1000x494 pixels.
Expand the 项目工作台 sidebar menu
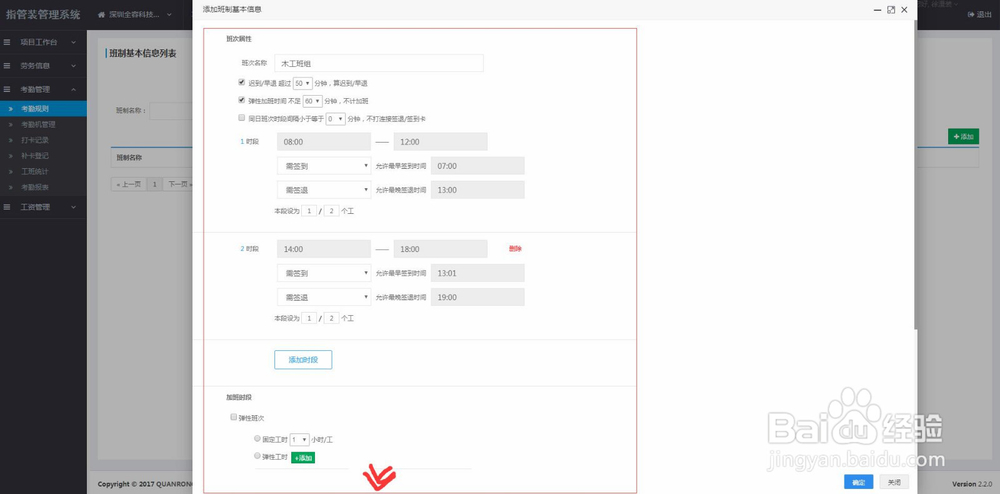43,42
